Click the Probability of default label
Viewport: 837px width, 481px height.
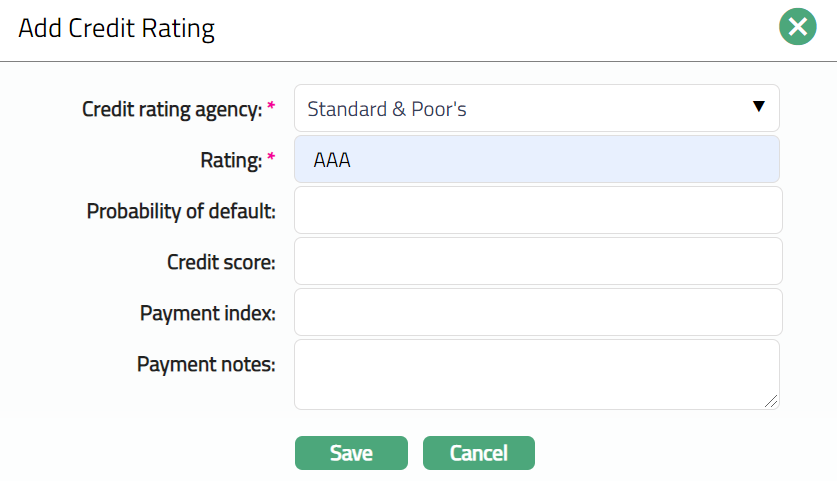click(x=181, y=212)
